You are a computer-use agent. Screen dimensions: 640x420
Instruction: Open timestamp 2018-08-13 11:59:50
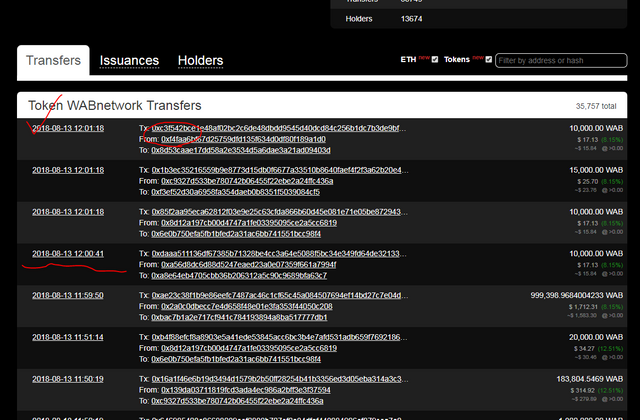point(68,295)
